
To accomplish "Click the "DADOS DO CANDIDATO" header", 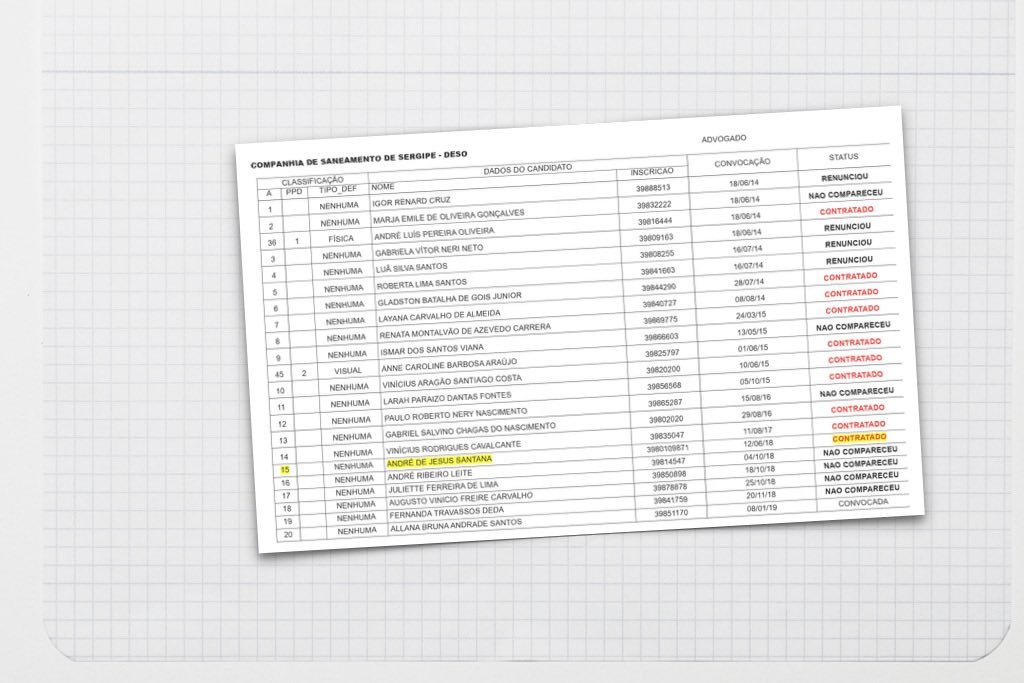I will tap(528, 168).
